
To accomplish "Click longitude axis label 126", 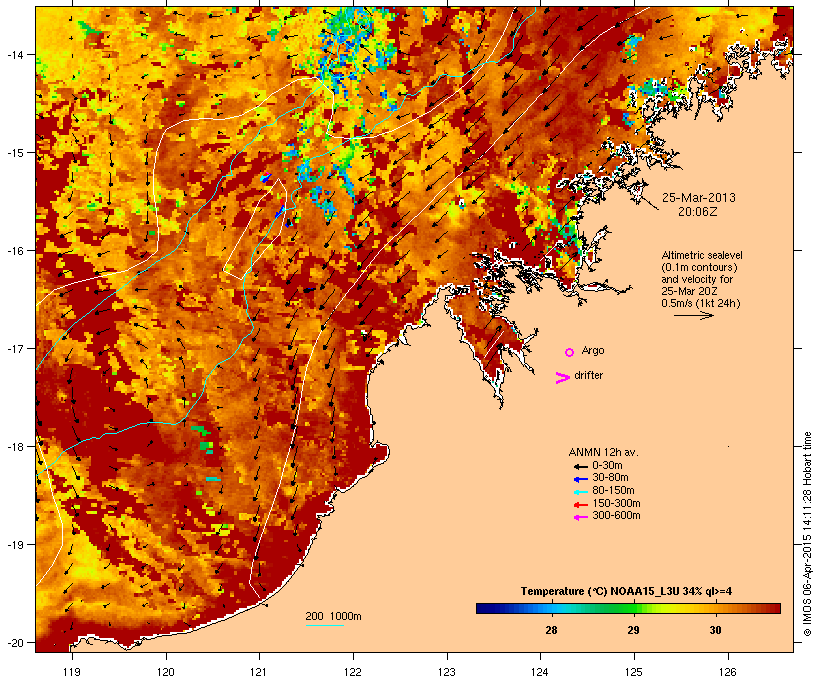I will point(727,672).
